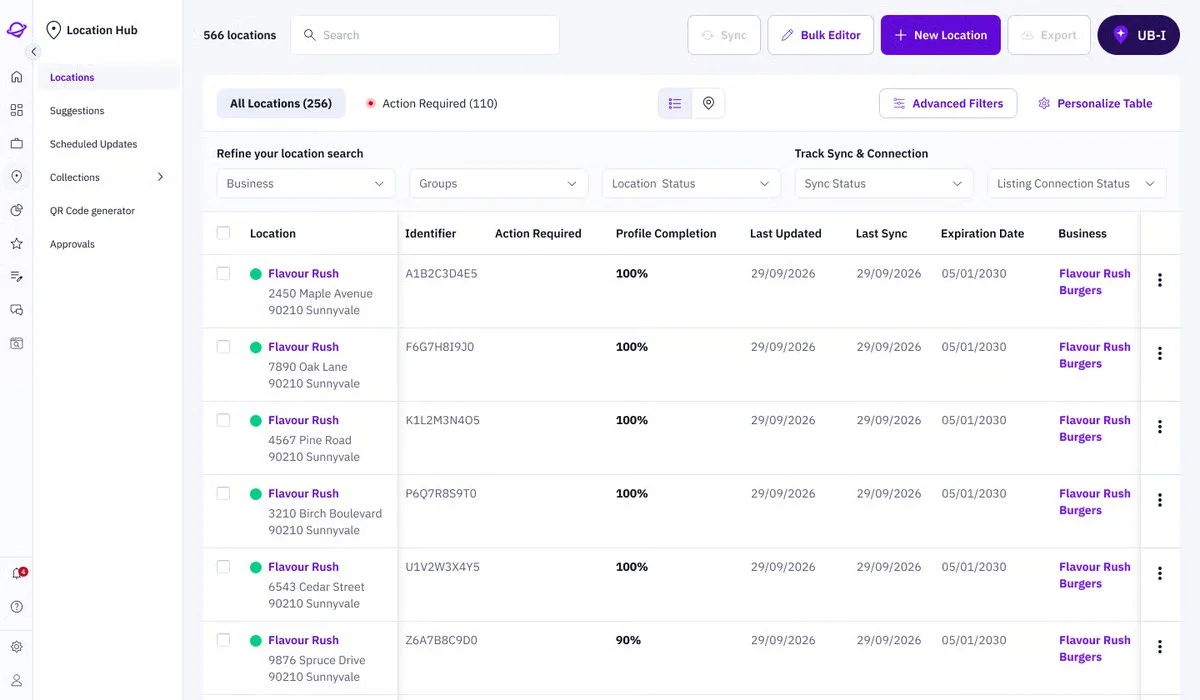Switch to All Locations (256) tab
Viewport: 1200px width, 700px height.
[x=281, y=103]
